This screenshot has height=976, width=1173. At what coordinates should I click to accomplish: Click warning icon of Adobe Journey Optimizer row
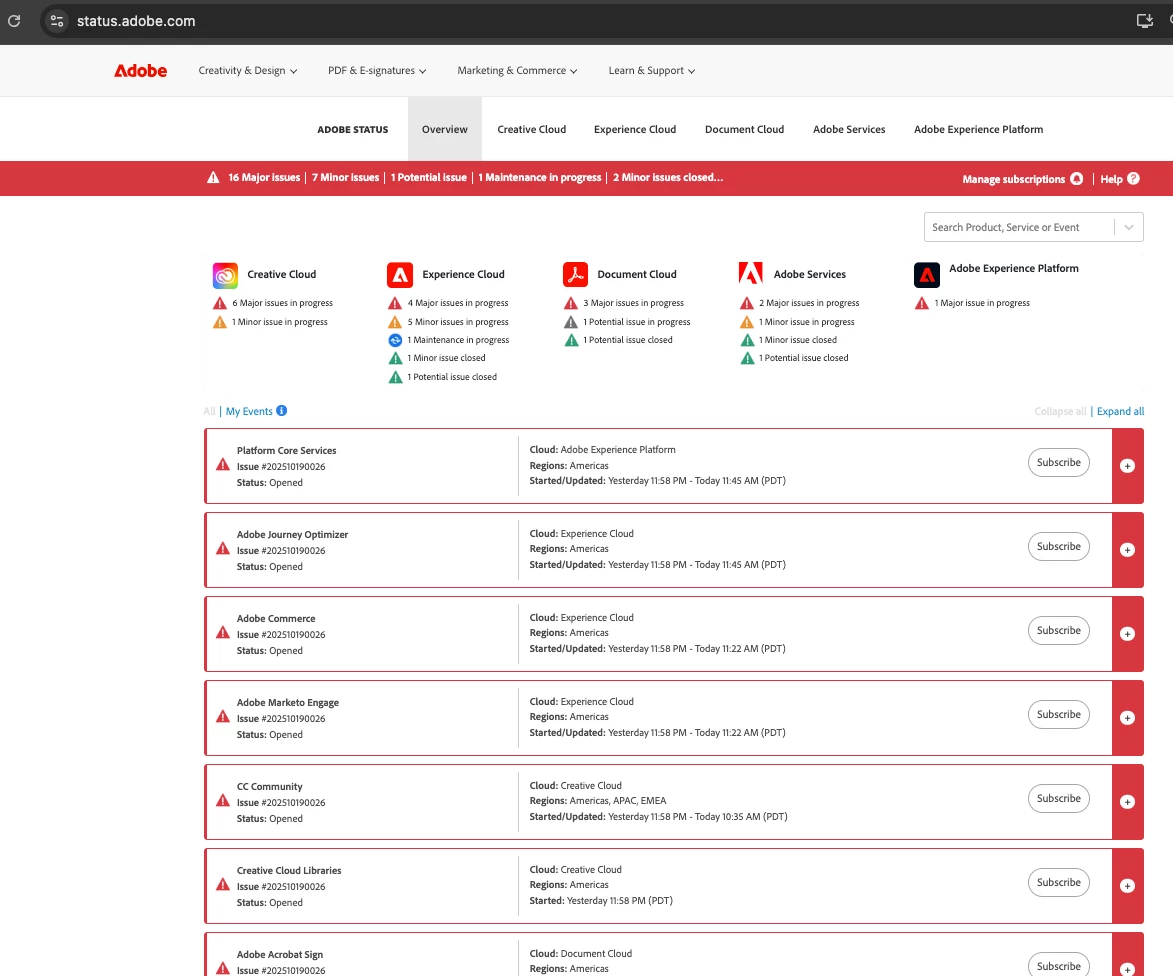coord(223,548)
